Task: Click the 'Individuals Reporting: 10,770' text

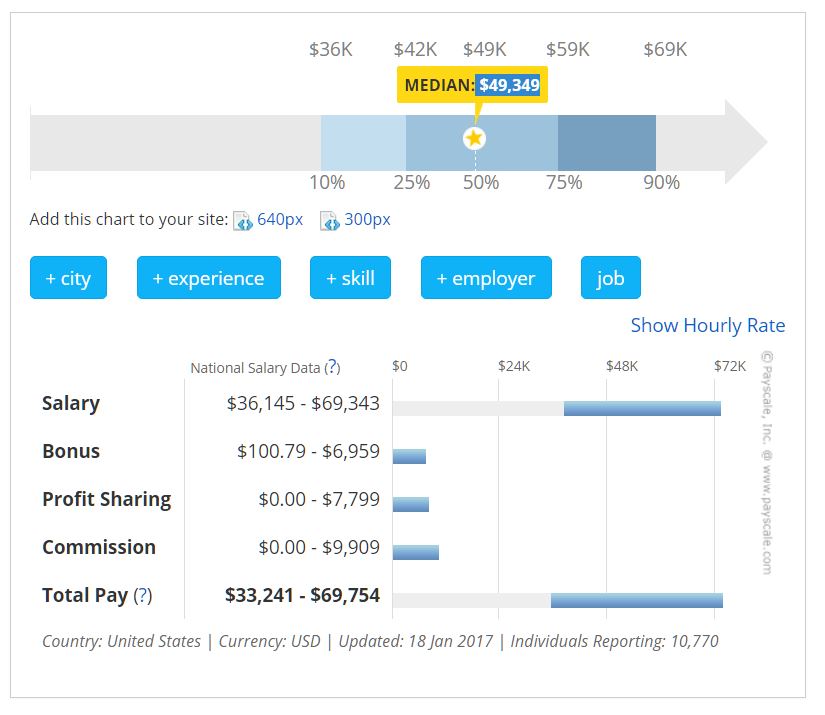Action: (615, 641)
